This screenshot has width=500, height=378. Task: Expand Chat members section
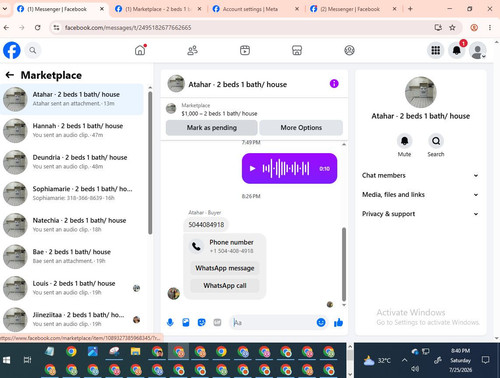(420, 175)
